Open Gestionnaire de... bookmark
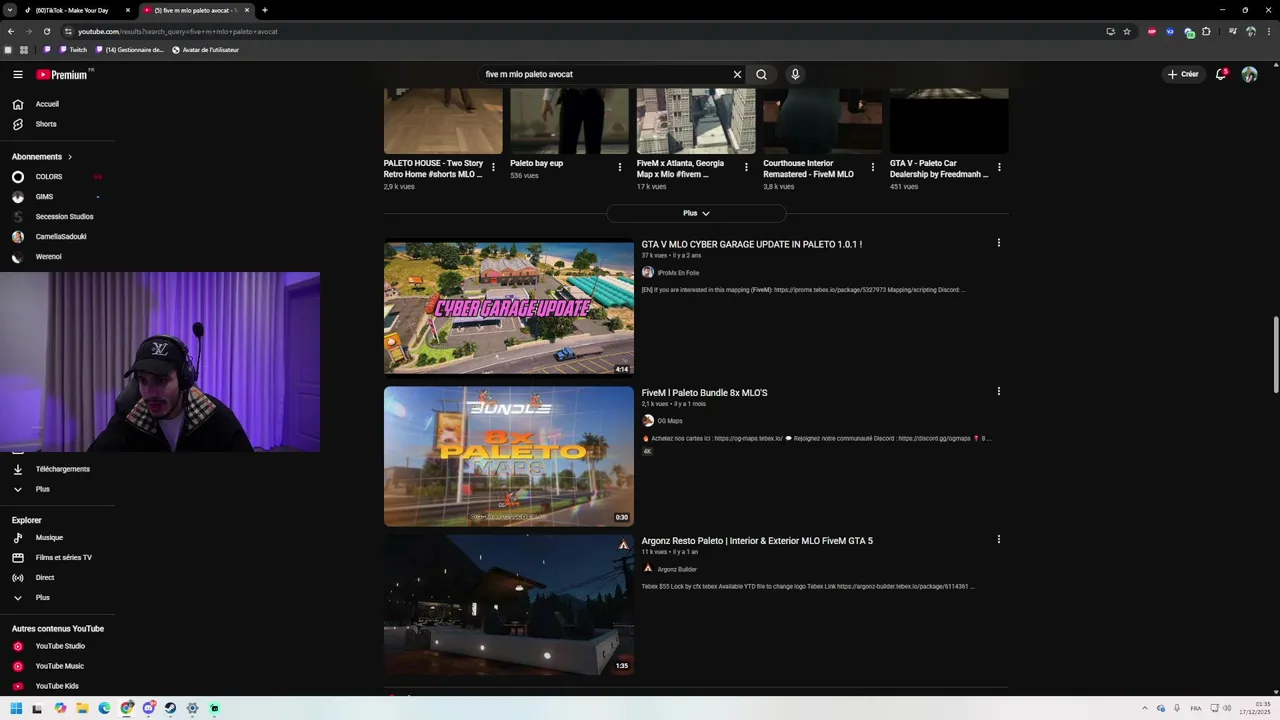The height and width of the screenshot is (720, 1280). click(129, 50)
